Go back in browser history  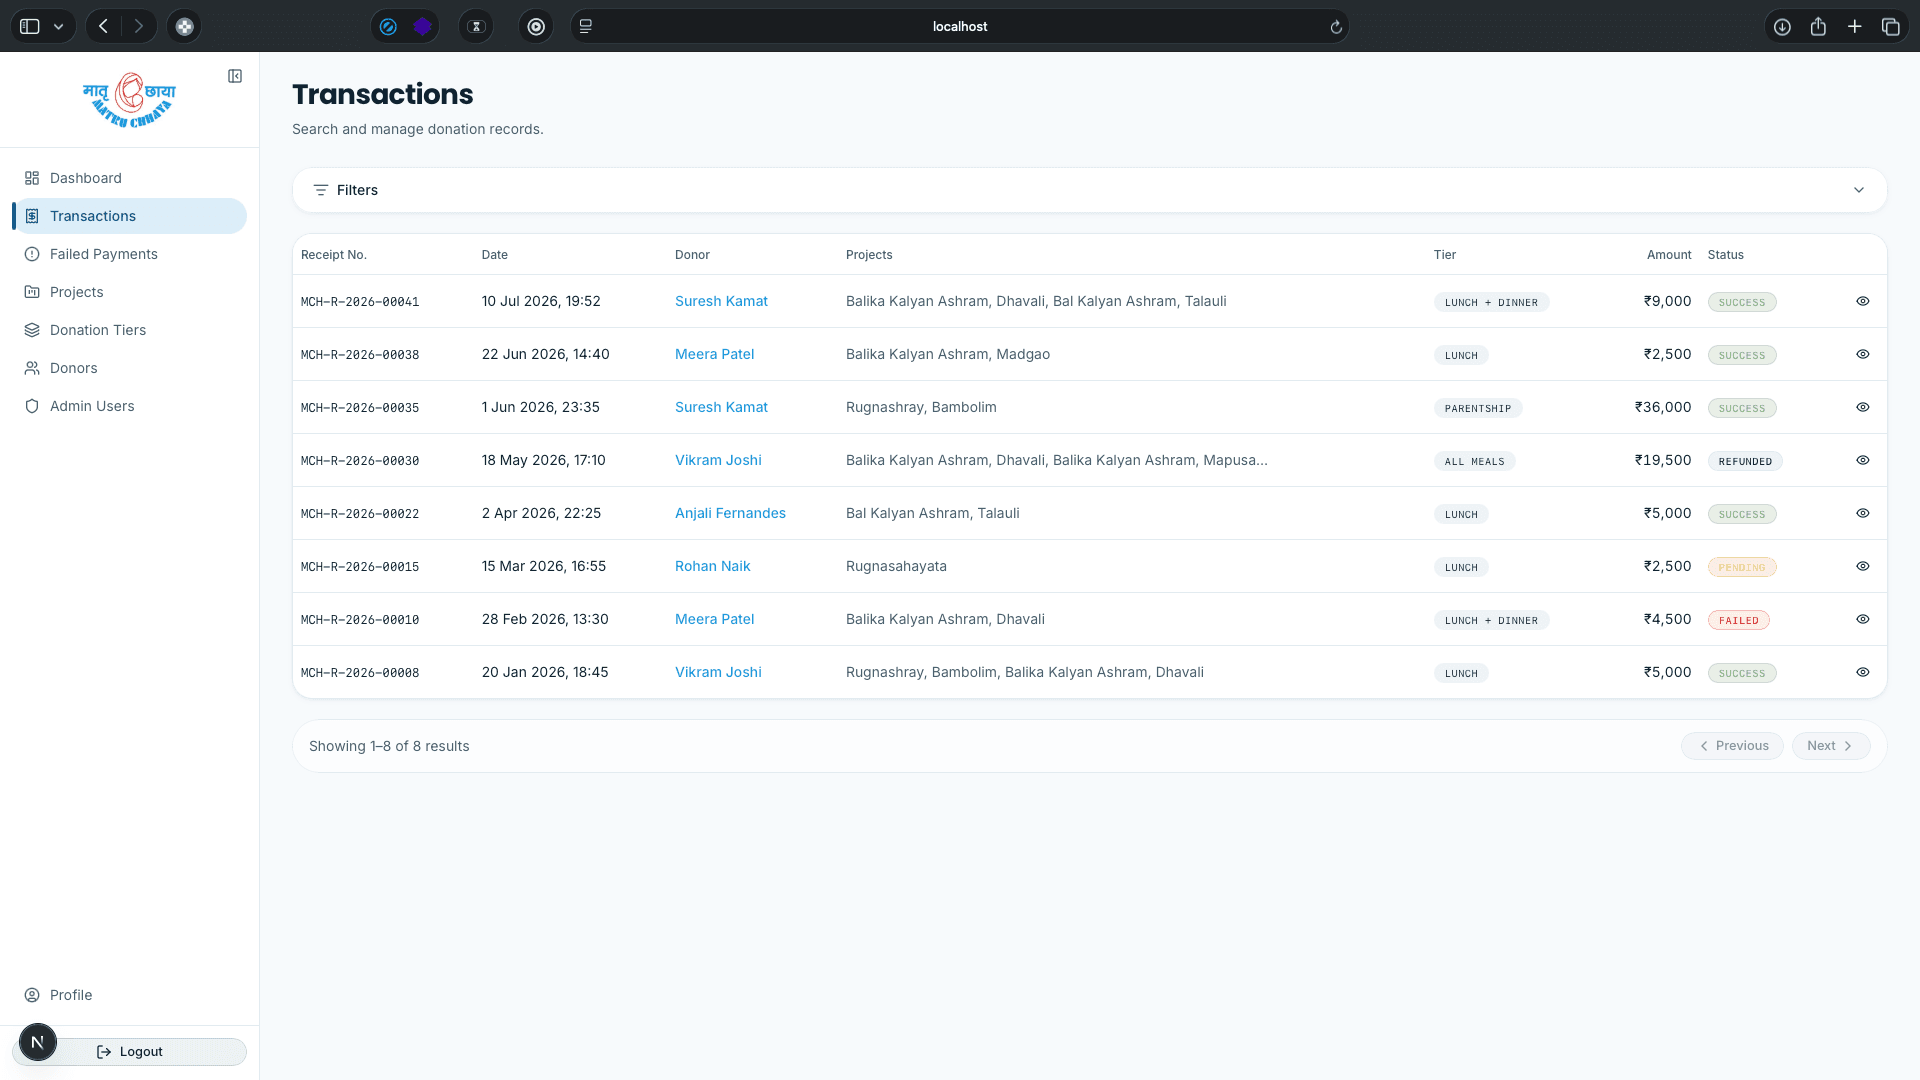103,26
